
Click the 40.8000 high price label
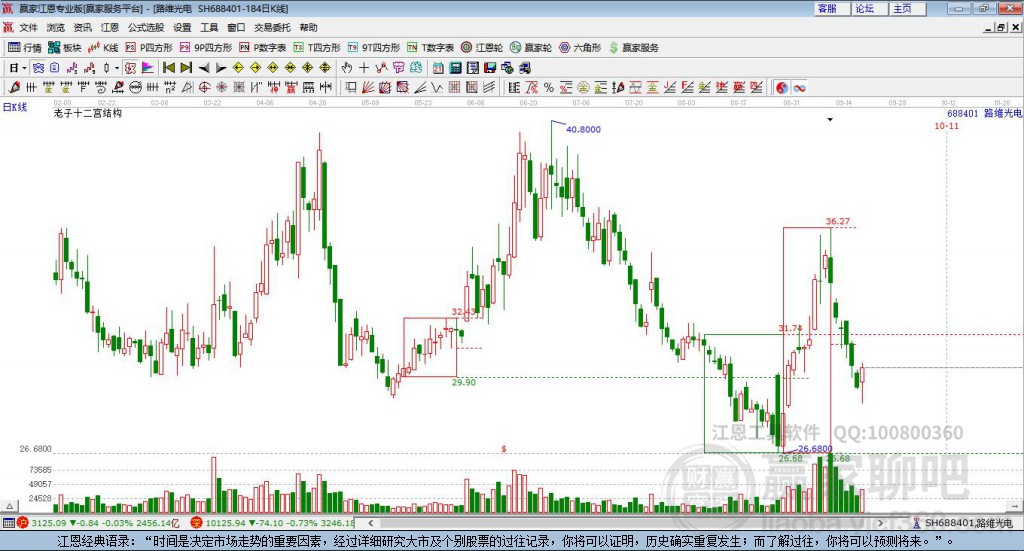583,129
